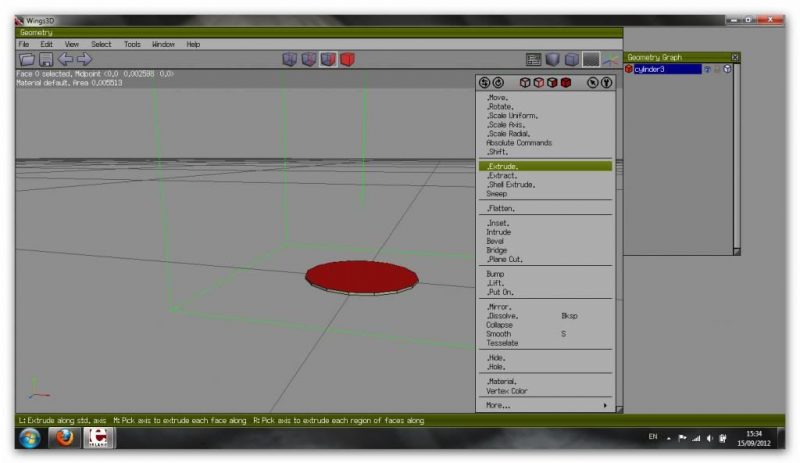Click the Save disk icon
Viewport: 800px width, 463px height.
[x=45, y=60]
